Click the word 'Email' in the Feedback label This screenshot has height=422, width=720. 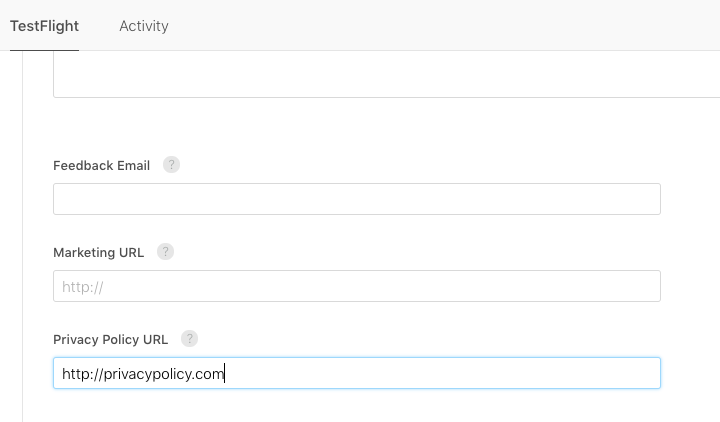133,165
